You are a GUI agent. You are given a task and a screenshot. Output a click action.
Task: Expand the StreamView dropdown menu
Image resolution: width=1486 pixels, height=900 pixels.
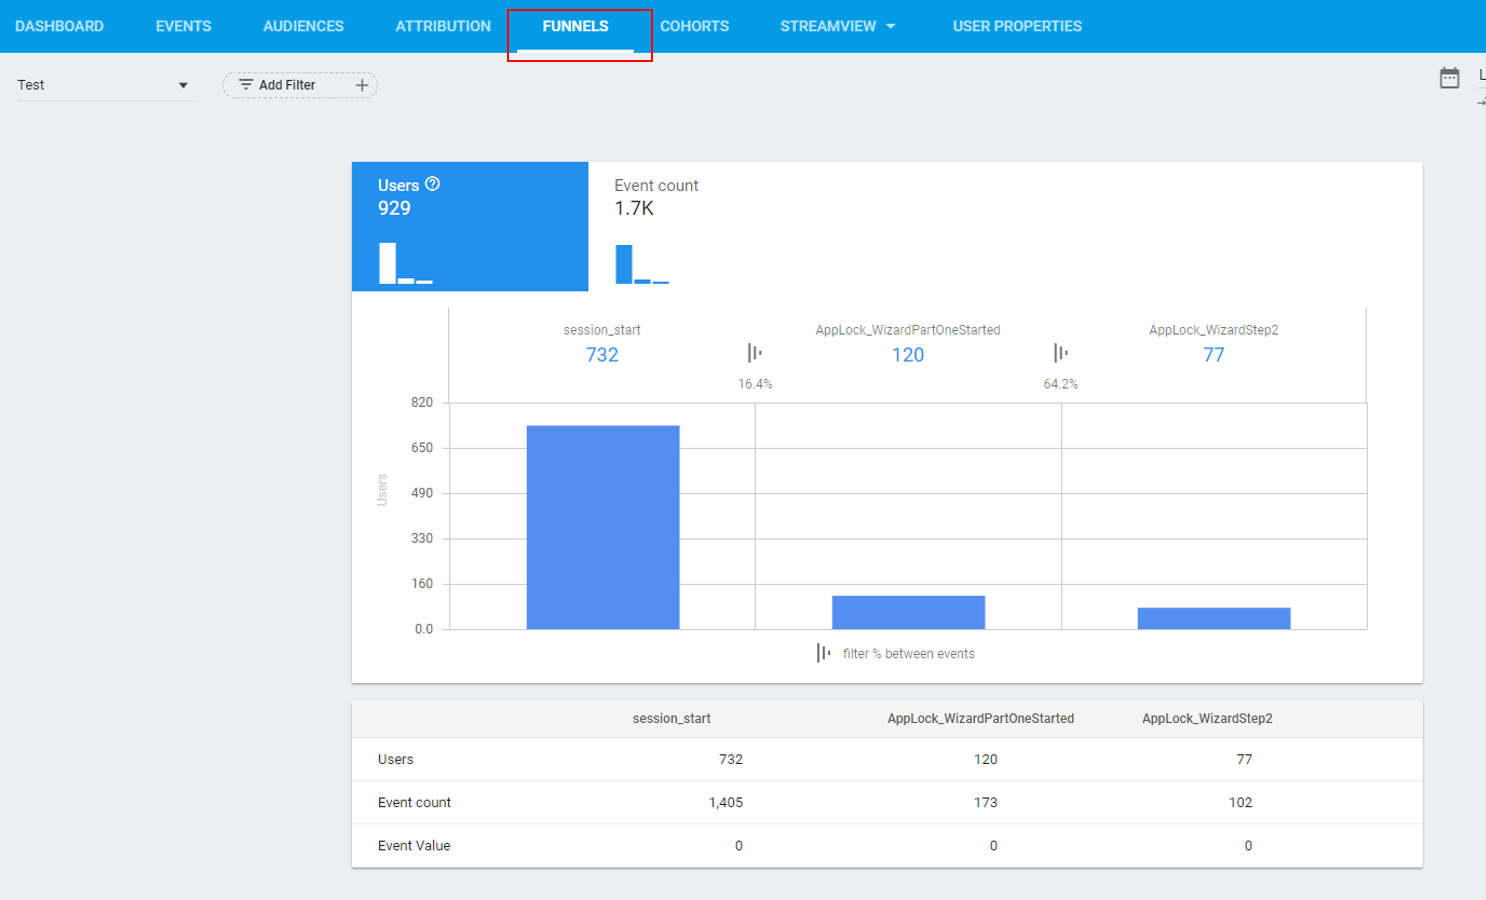[x=838, y=26]
